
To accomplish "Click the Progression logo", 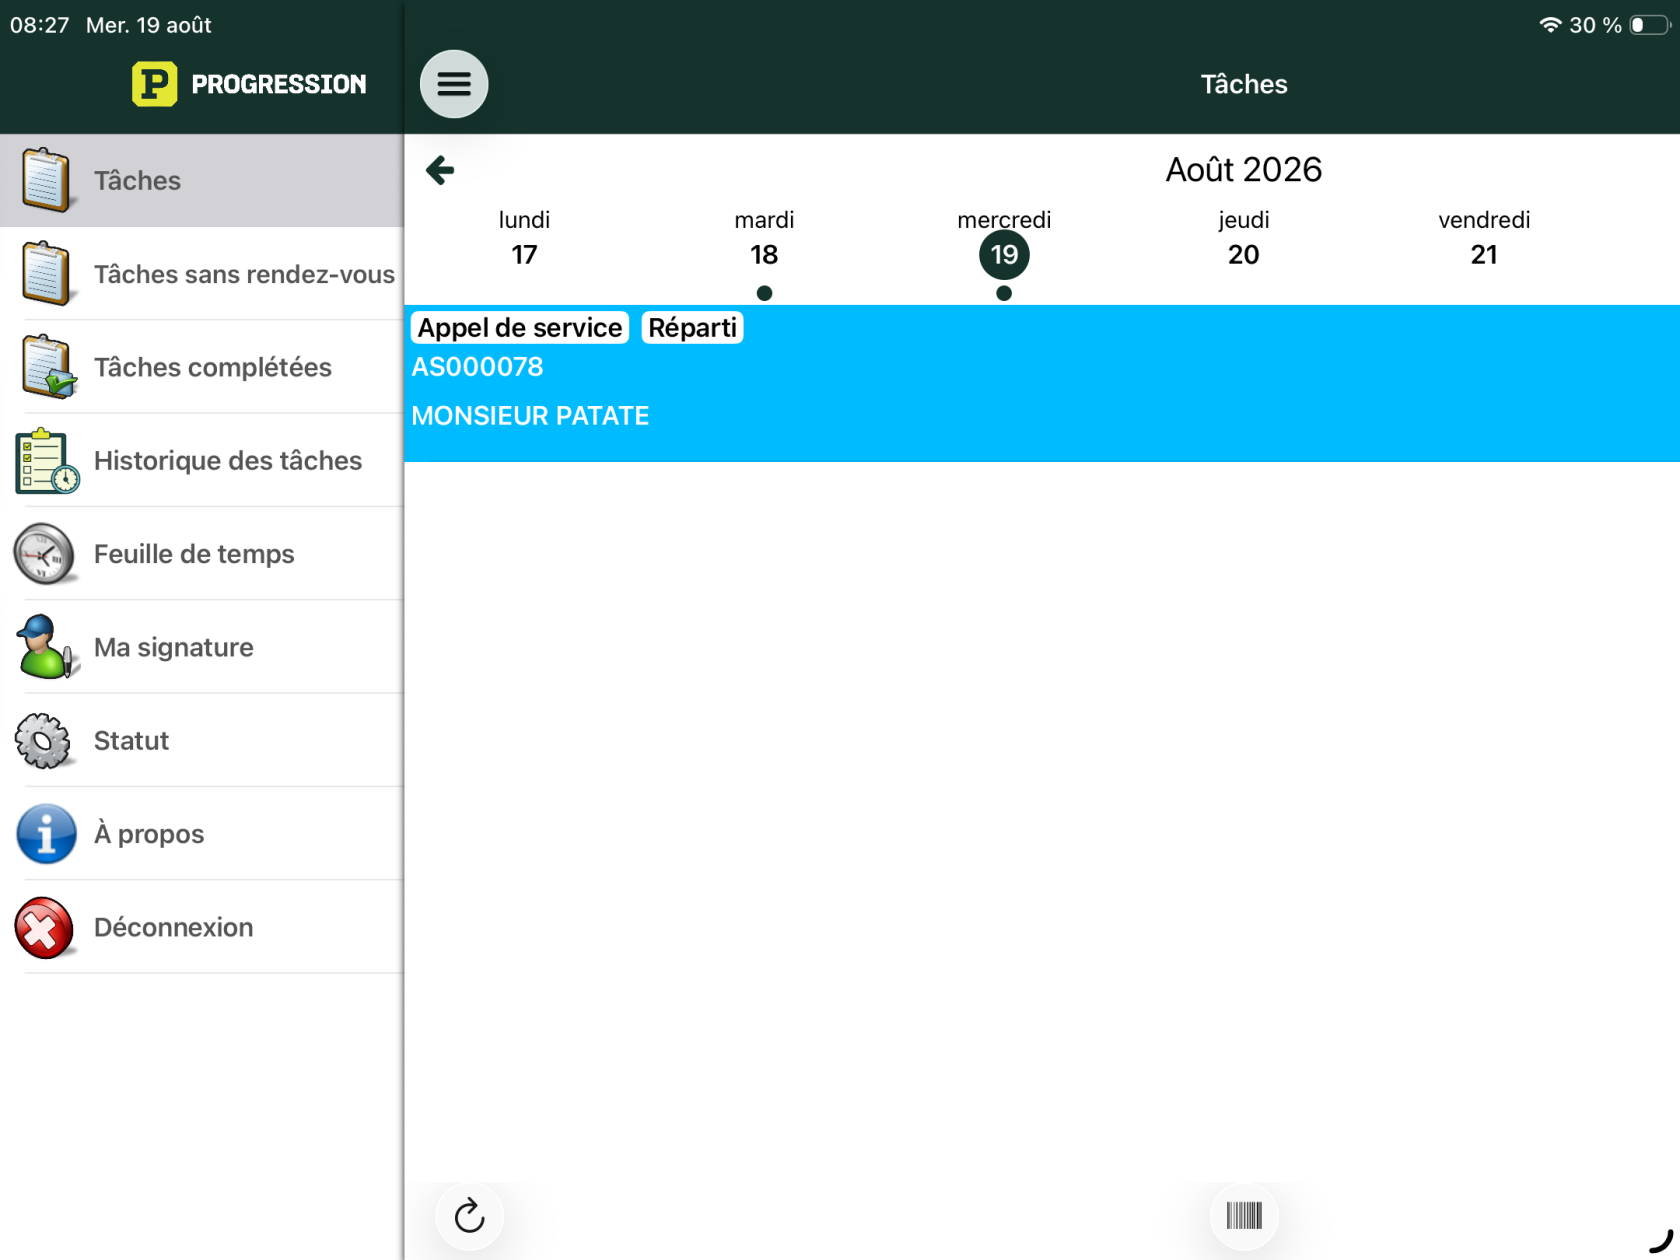I will pos(249,84).
